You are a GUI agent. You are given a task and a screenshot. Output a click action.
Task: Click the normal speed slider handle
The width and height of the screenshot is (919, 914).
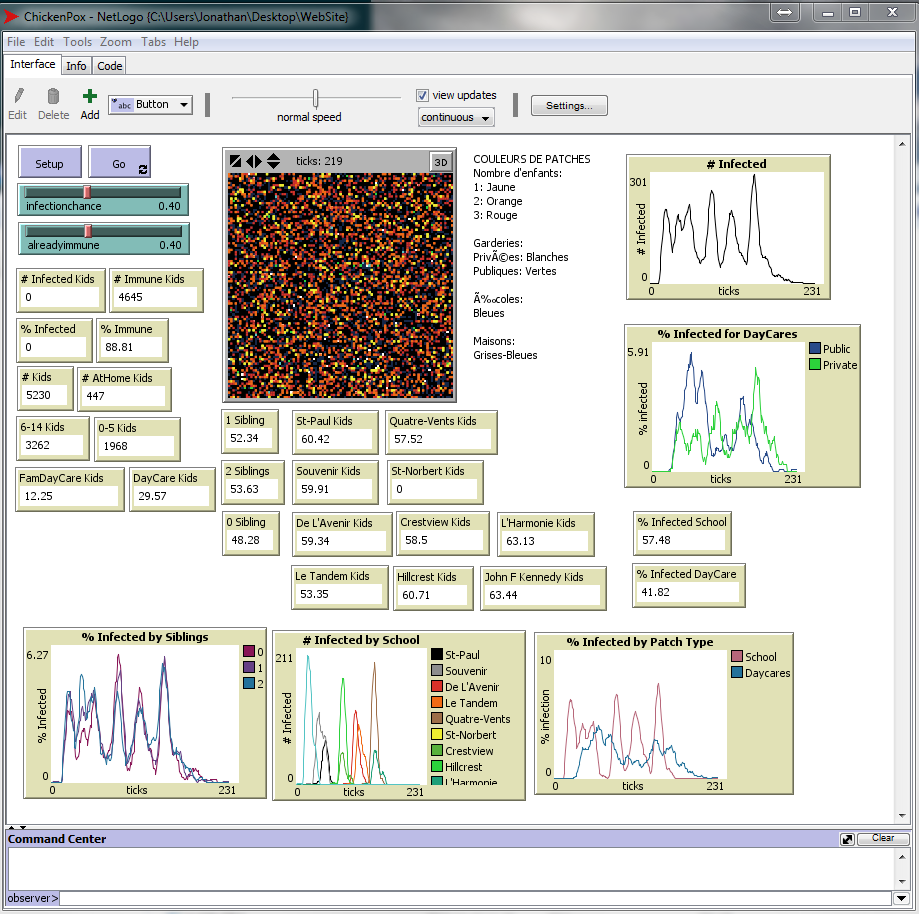tap(316, 98)
